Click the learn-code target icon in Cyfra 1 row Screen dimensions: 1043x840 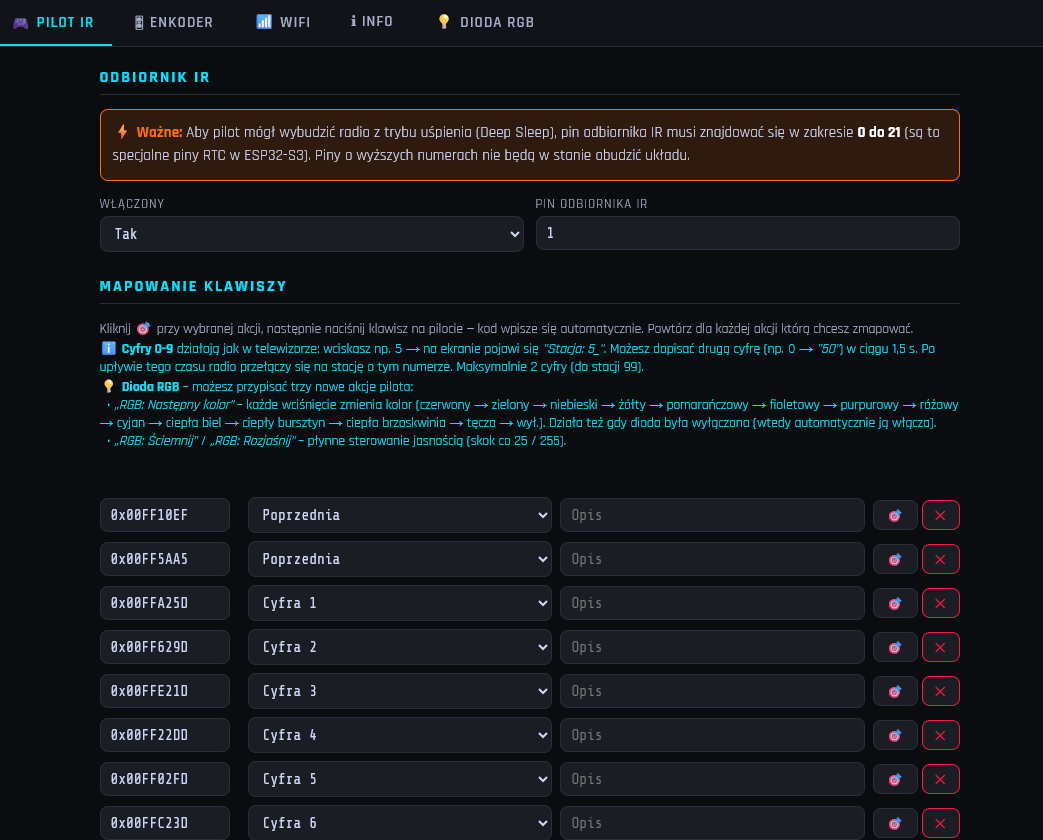click(895, 603)
